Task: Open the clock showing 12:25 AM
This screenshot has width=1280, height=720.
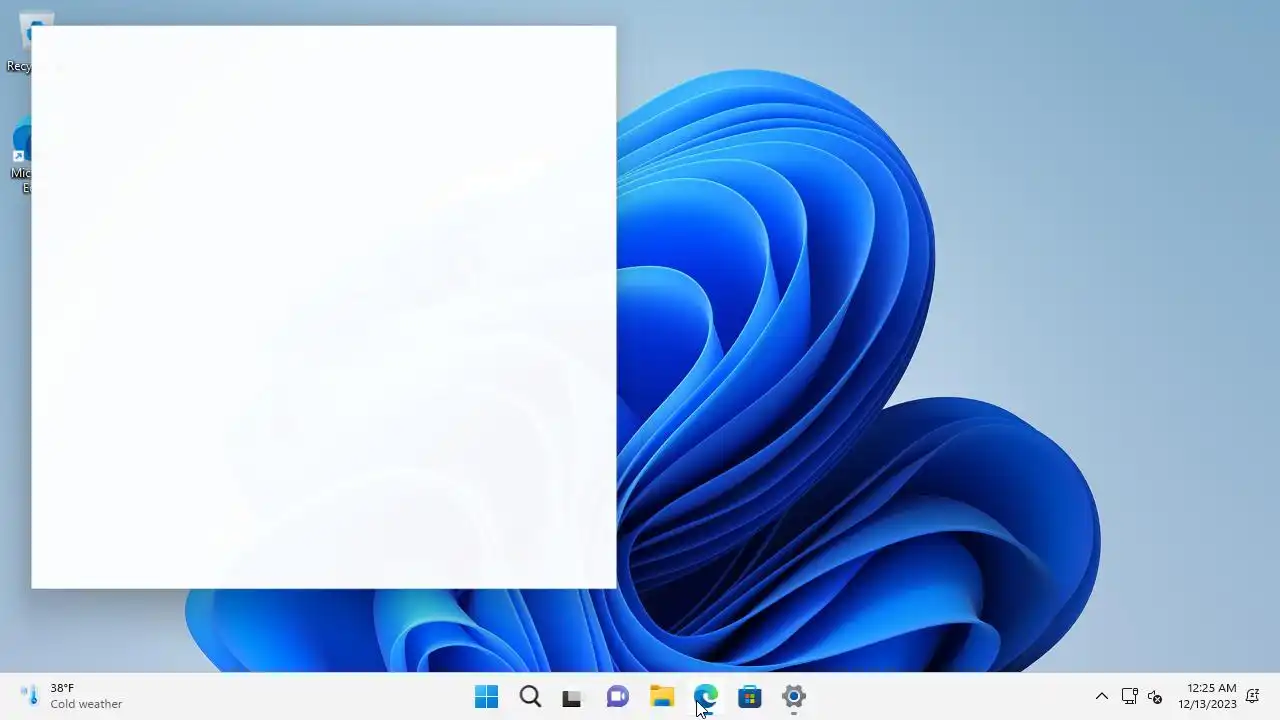Action: tap(1207, 696)
